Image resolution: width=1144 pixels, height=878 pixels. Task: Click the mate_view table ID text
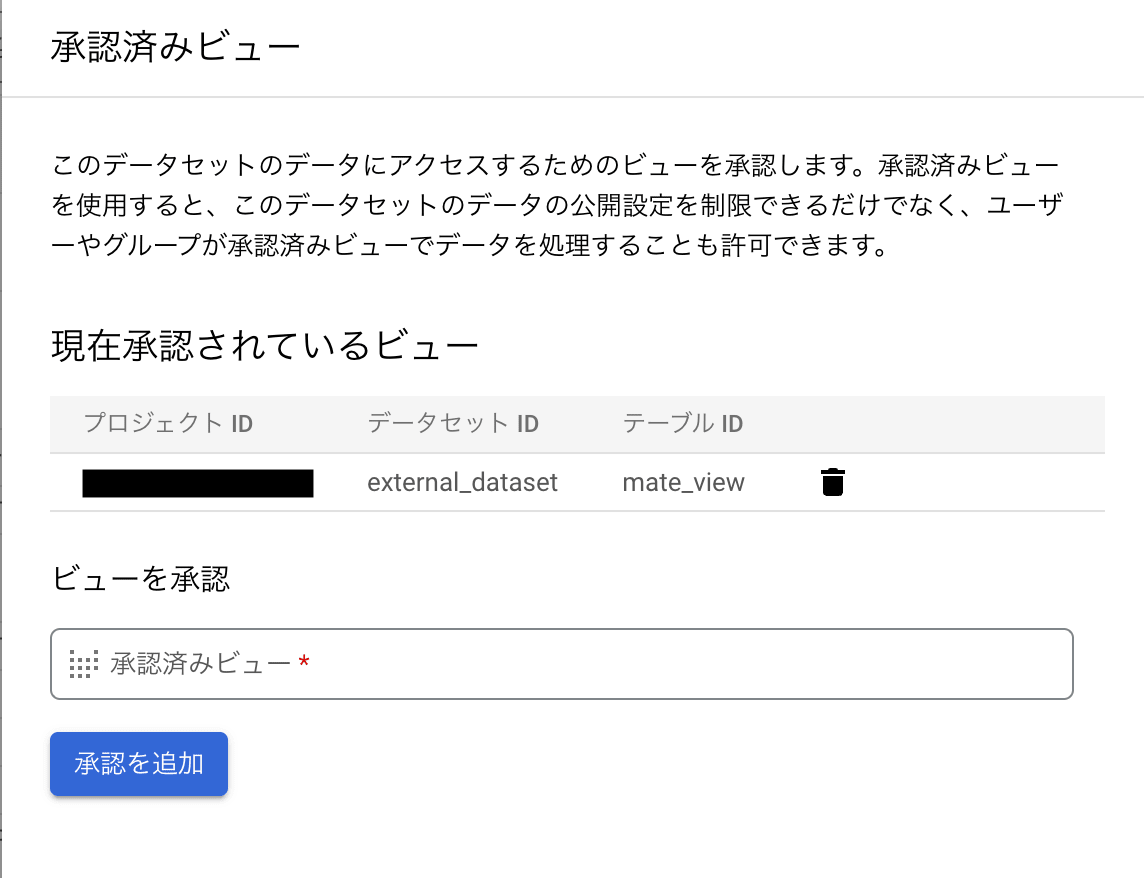click(x=683, y=482)
